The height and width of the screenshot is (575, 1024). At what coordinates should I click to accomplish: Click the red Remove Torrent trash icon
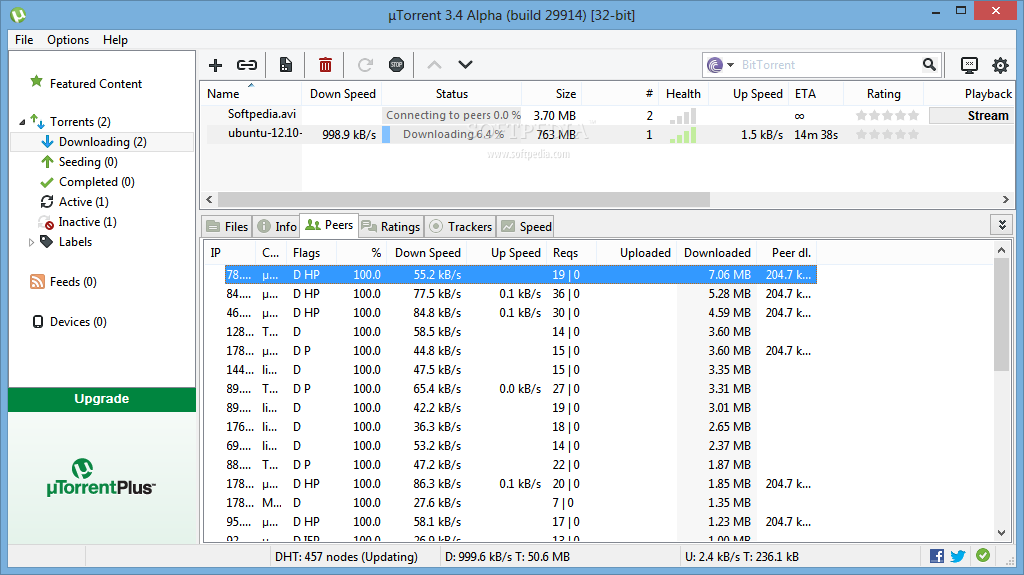[325, 65]
